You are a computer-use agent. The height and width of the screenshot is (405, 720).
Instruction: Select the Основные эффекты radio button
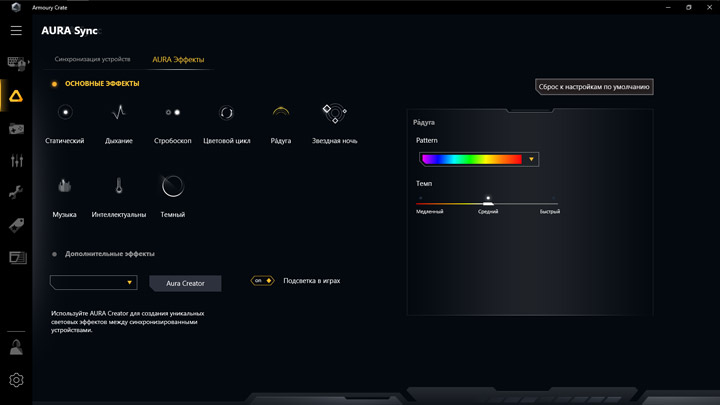(x=54, y=84)
